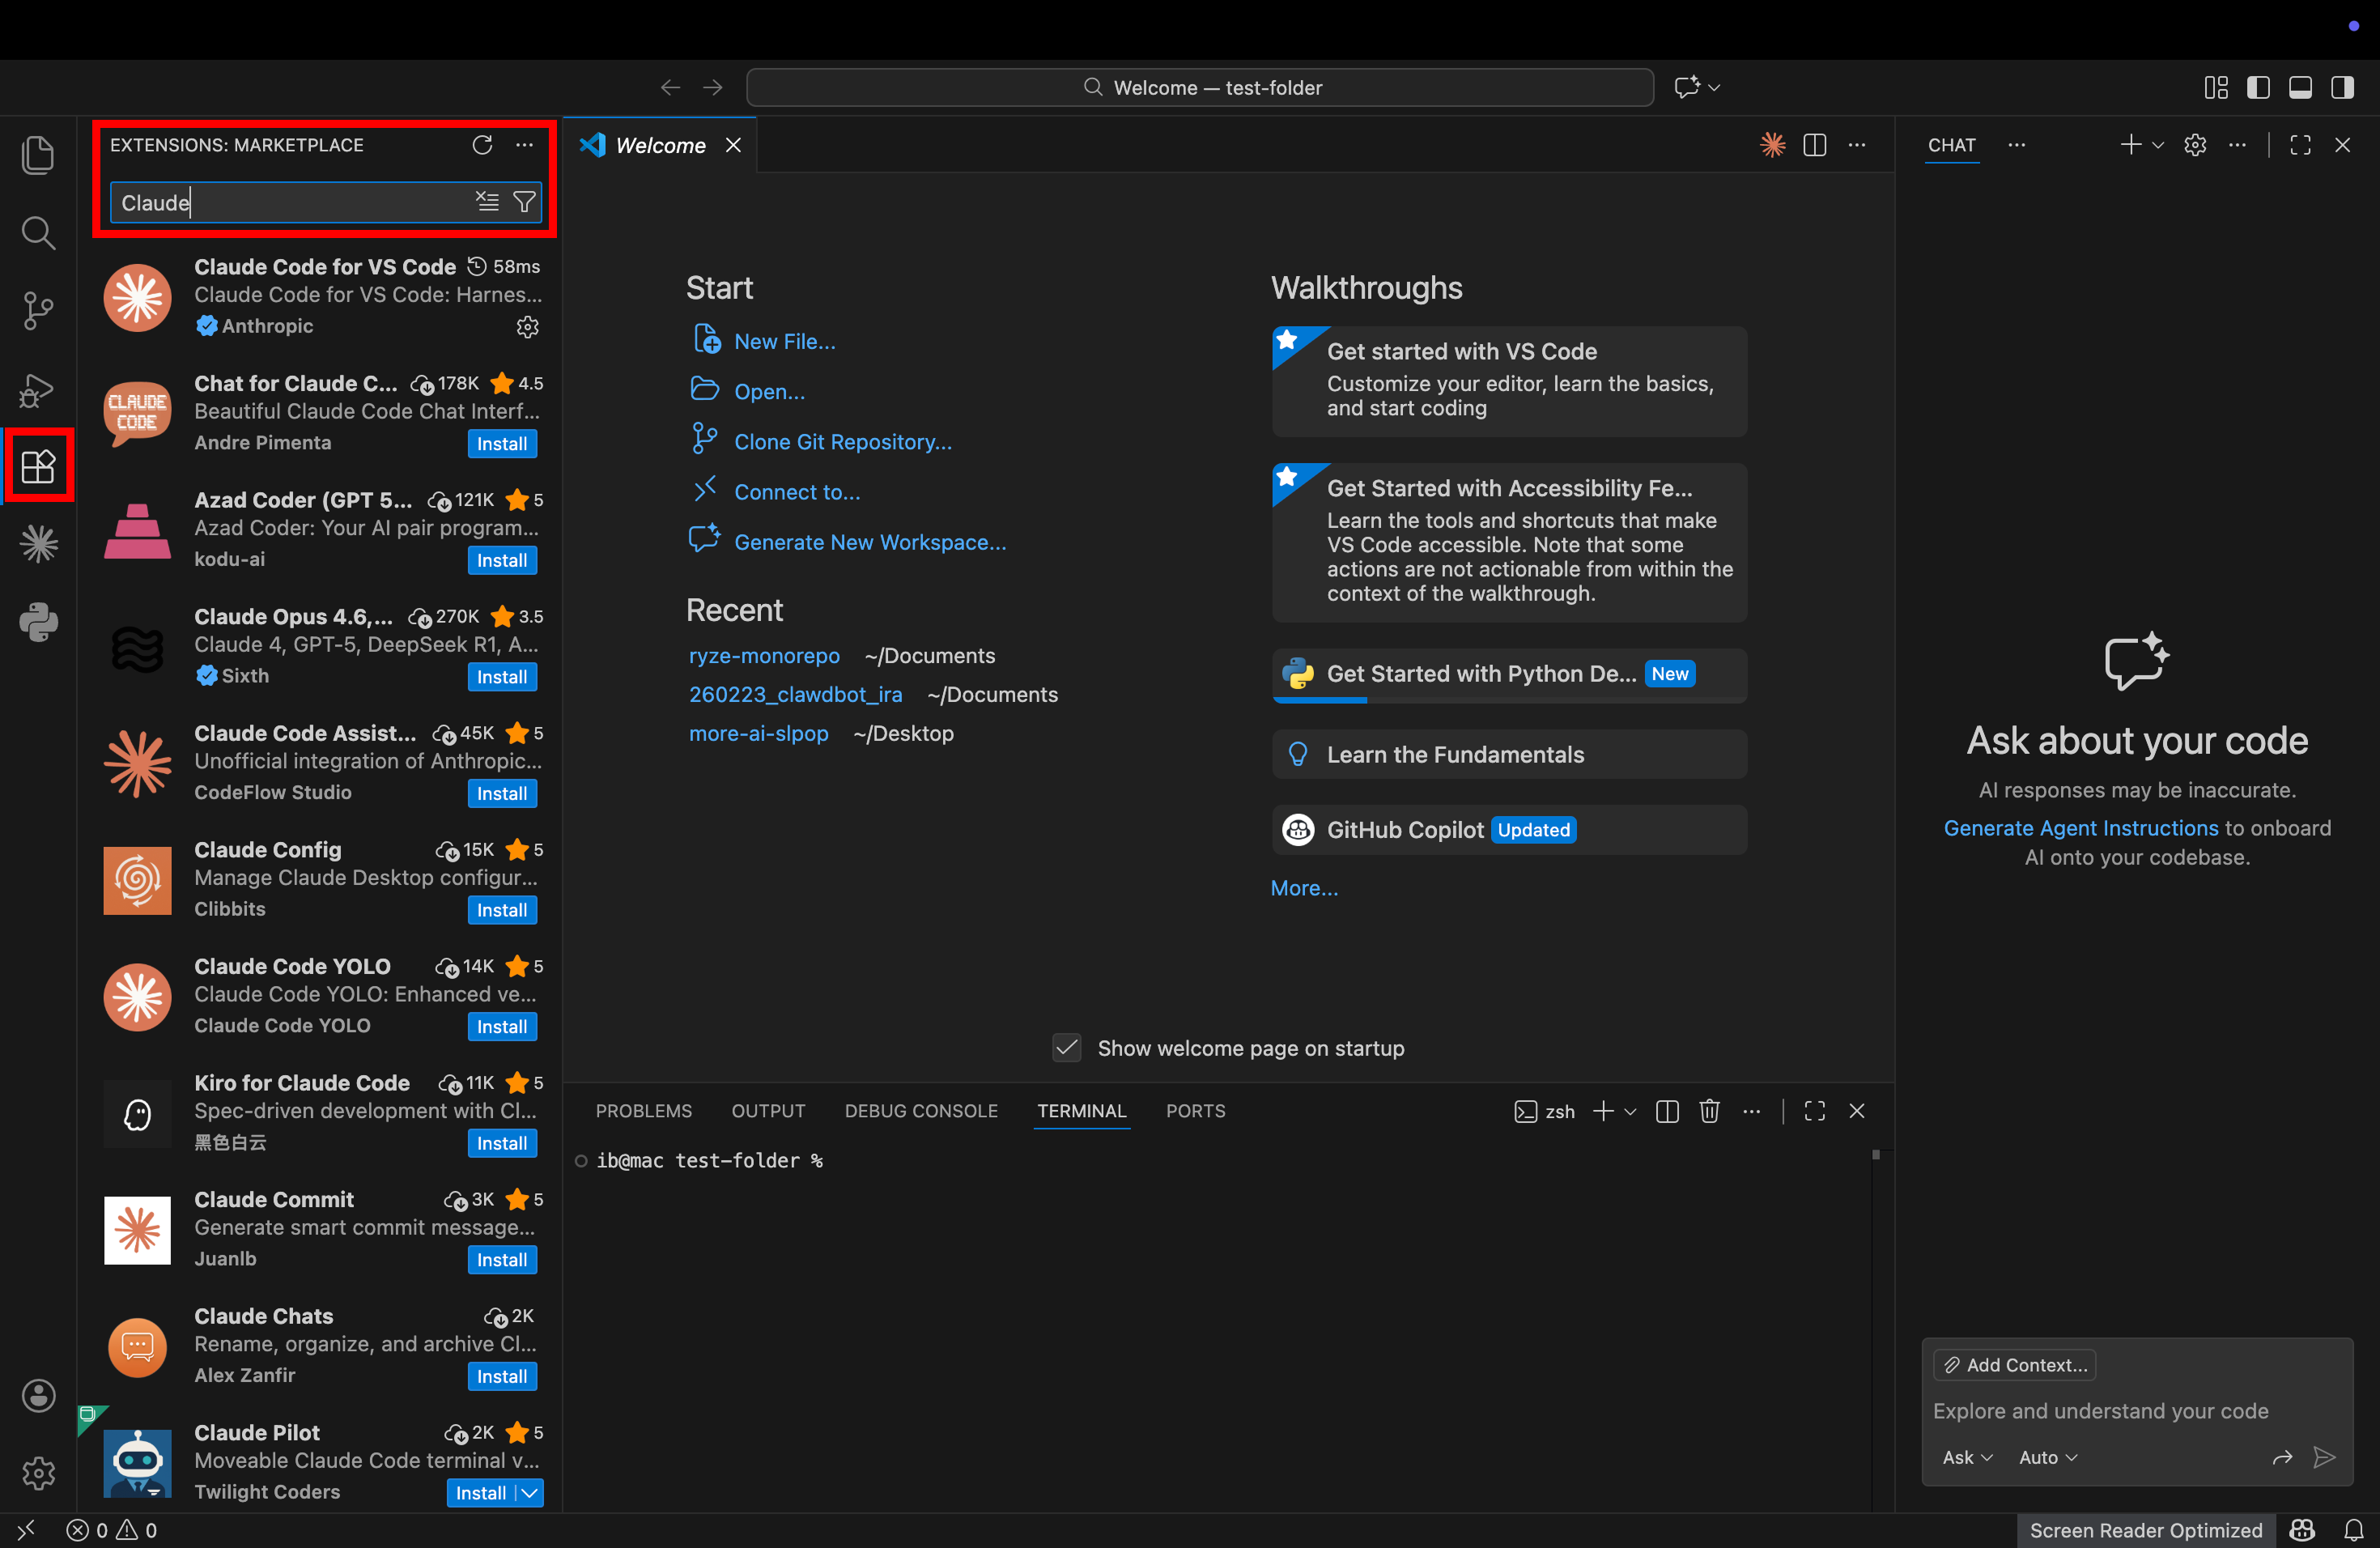Toggle the extensions filter icon

click(x=524, y=202)
